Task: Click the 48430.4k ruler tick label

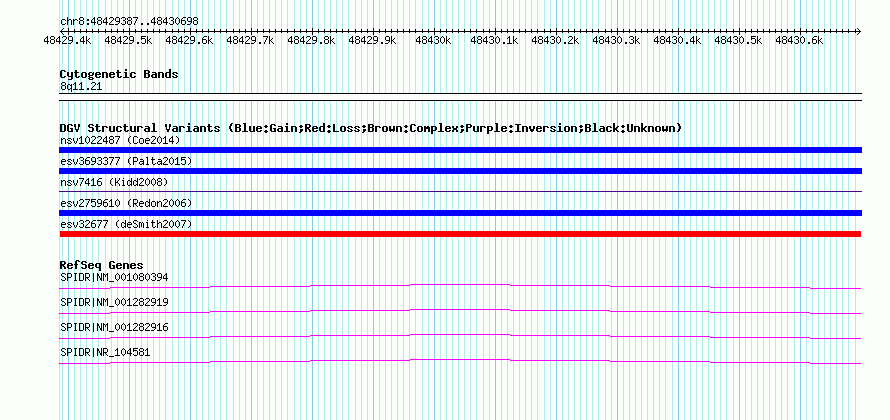Action: point(677,40)
